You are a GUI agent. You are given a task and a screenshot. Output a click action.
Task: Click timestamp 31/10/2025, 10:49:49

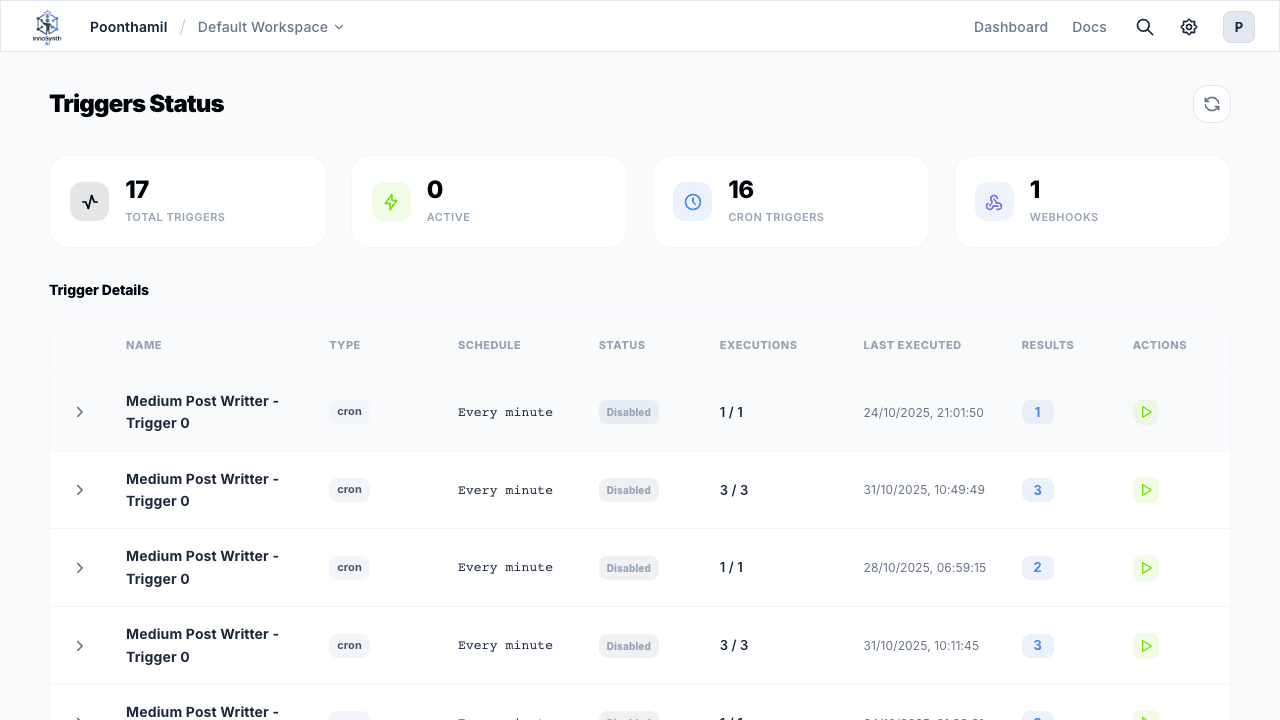pos(924,490)
